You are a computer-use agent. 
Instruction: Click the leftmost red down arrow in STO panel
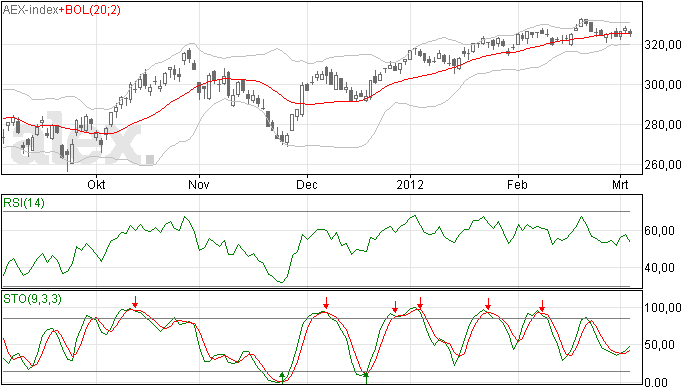[136, 302]
